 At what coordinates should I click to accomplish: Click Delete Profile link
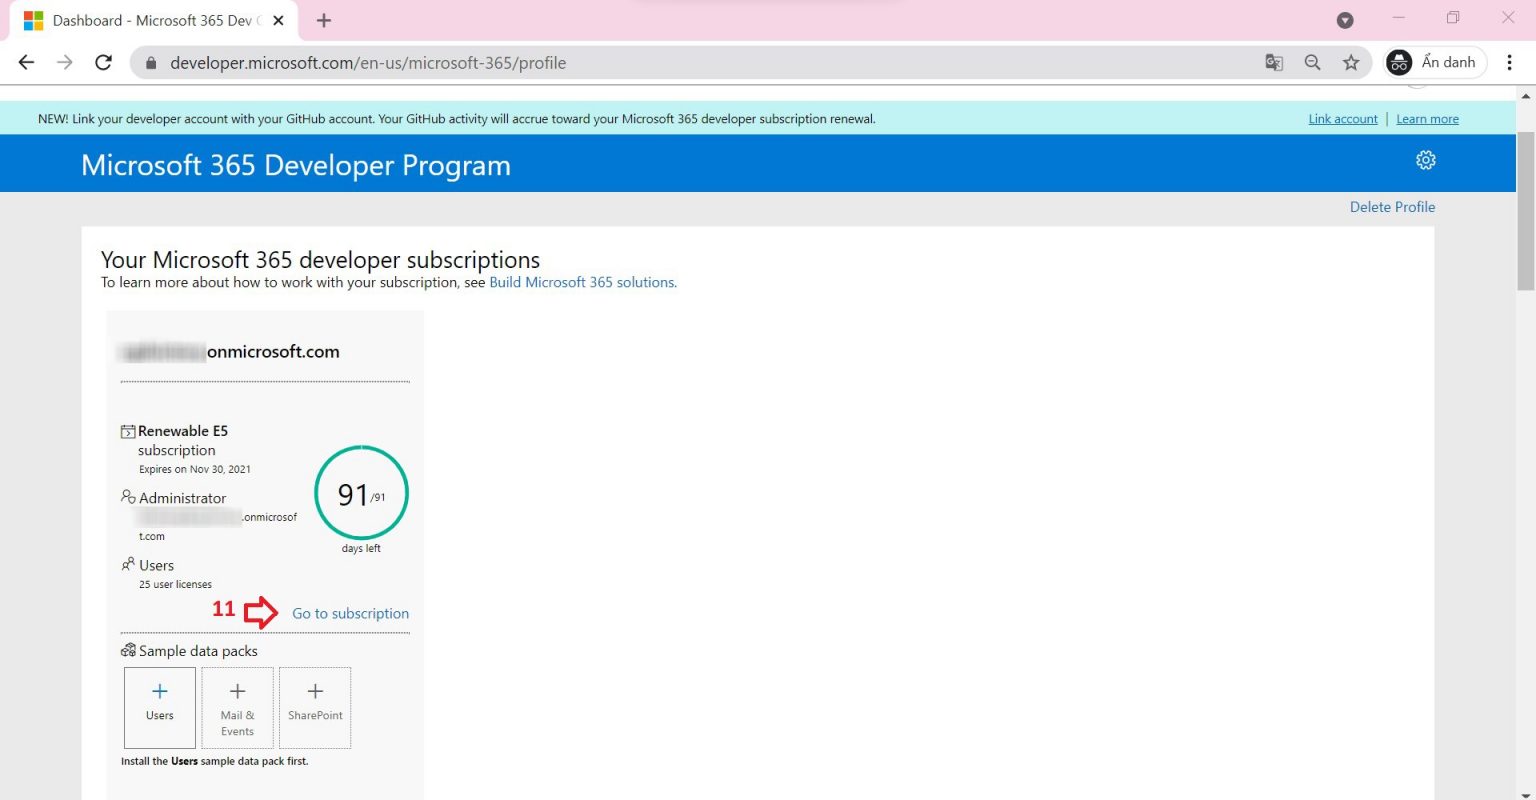[1392, 207]
